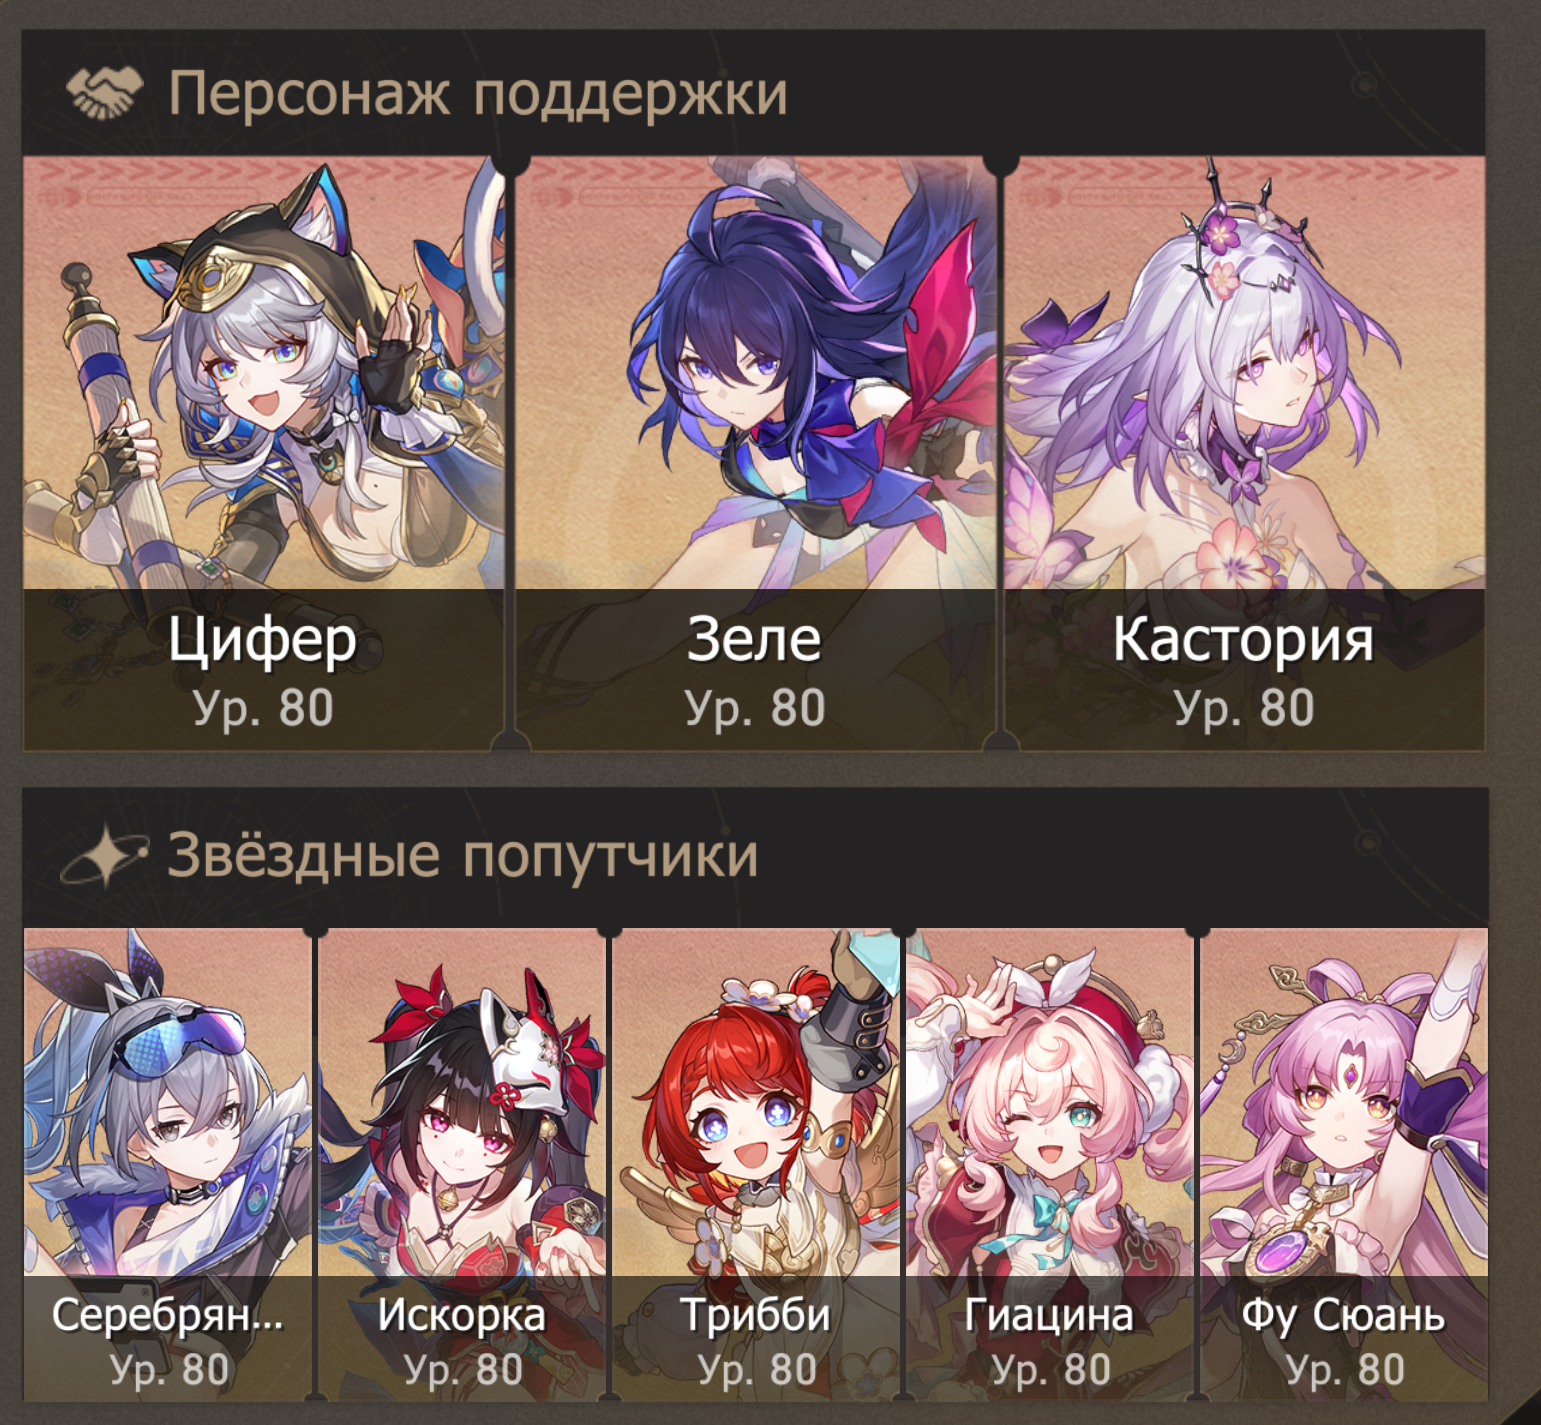Open the Гиацина companion portrait
This screenshot has width=1541, height=1425.
[x=1050, y=1164]
